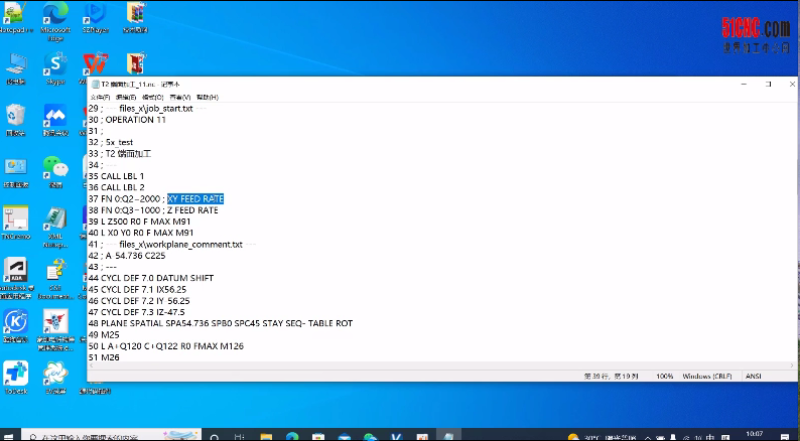Launch WeChat from the desktop
The height and width of the screenshot is (441, 800).
56,168
